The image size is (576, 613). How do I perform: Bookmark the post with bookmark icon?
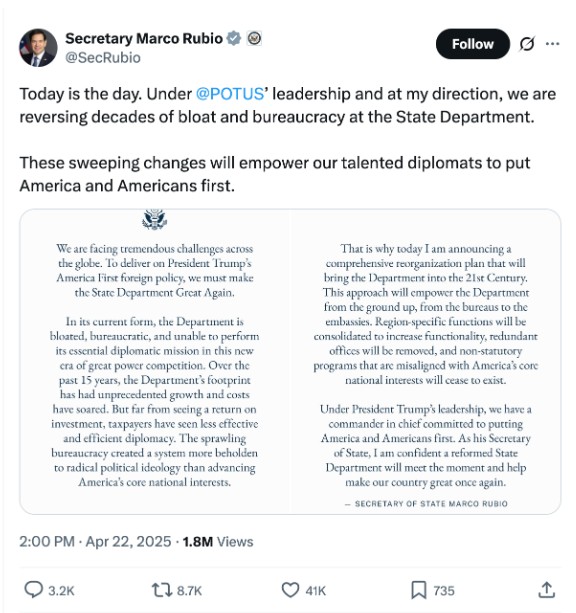coord(419,590)
